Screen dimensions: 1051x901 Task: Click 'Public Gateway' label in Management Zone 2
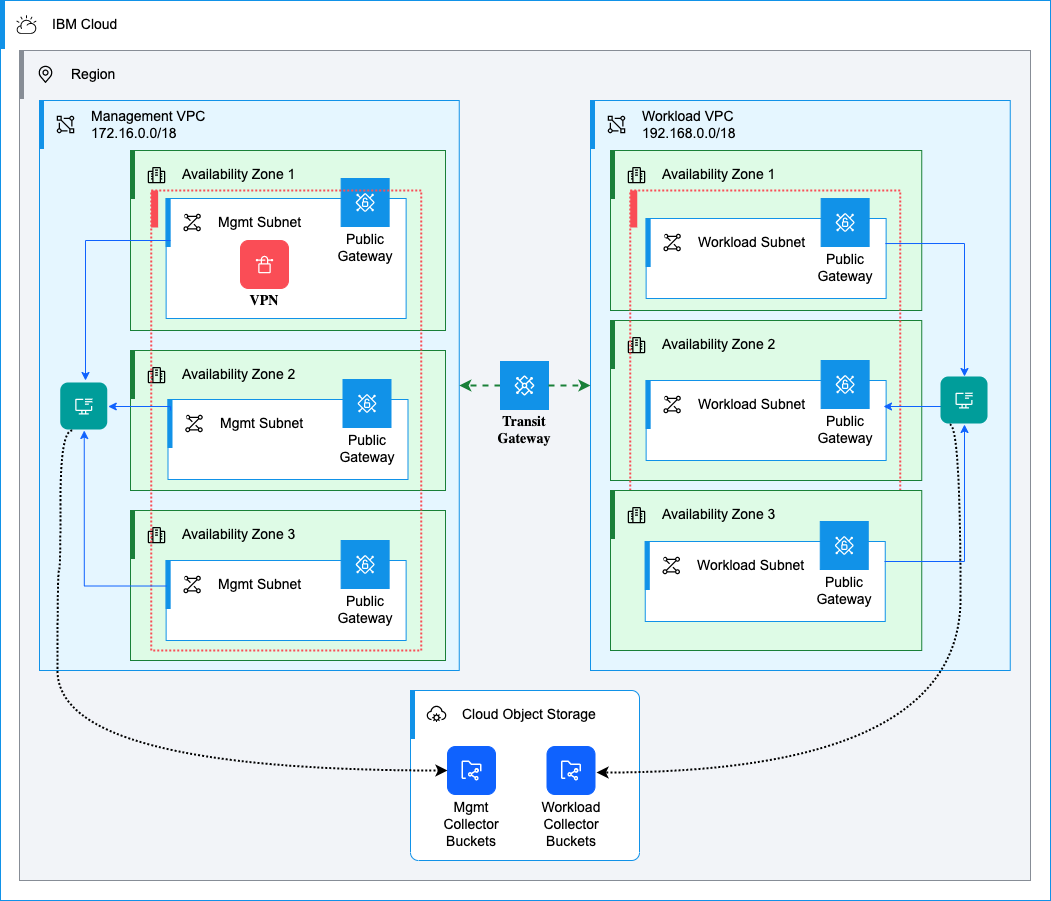tap(367, 449)
